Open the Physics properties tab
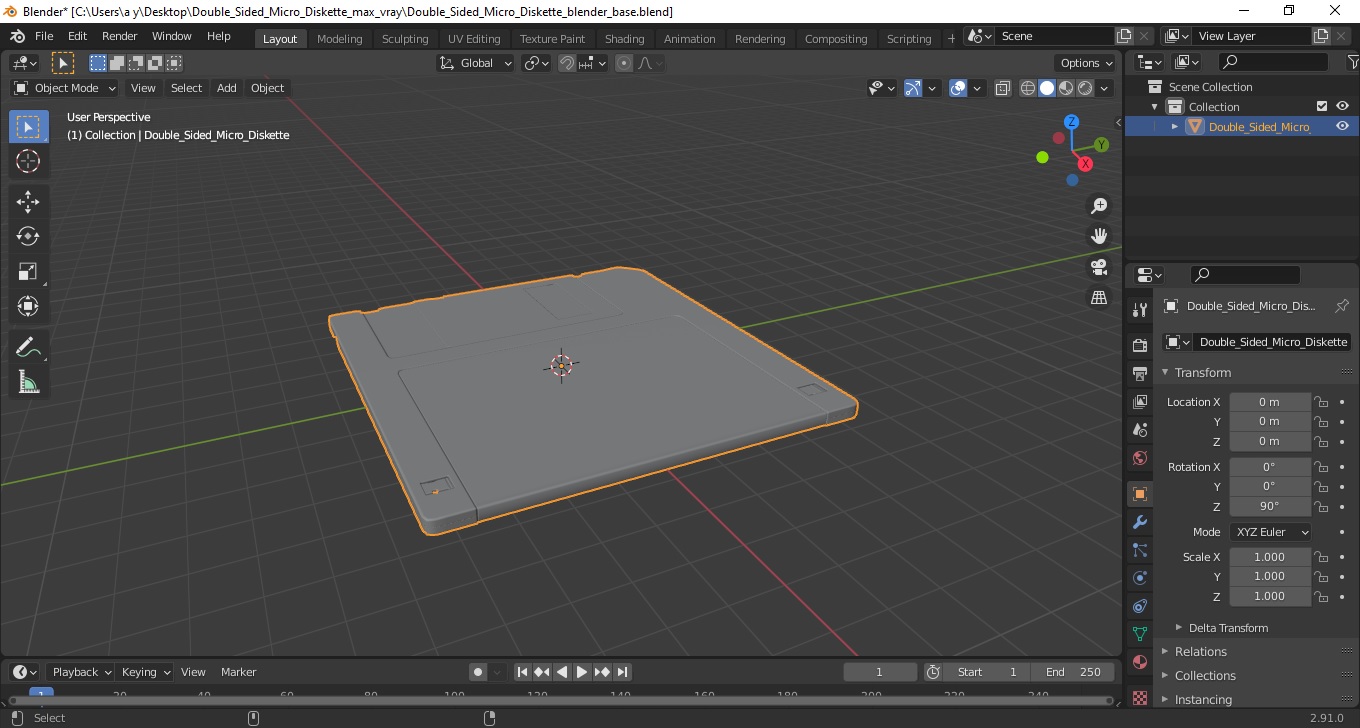The height and width of the screenshot is (728, 1360). (x=1139, y=578)
